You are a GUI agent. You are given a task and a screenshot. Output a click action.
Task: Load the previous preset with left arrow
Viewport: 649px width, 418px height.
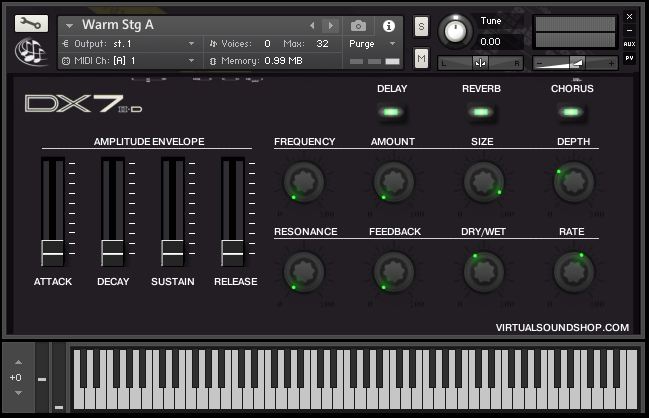[x=312, y=25]
